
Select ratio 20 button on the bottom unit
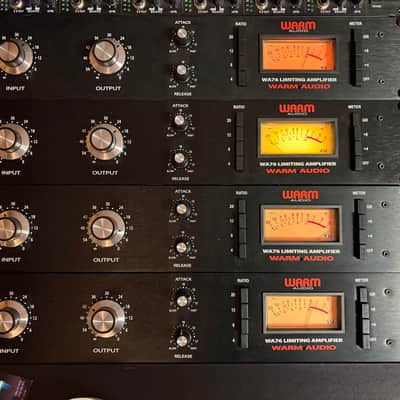pyautogui.click(x=244, y=295)
